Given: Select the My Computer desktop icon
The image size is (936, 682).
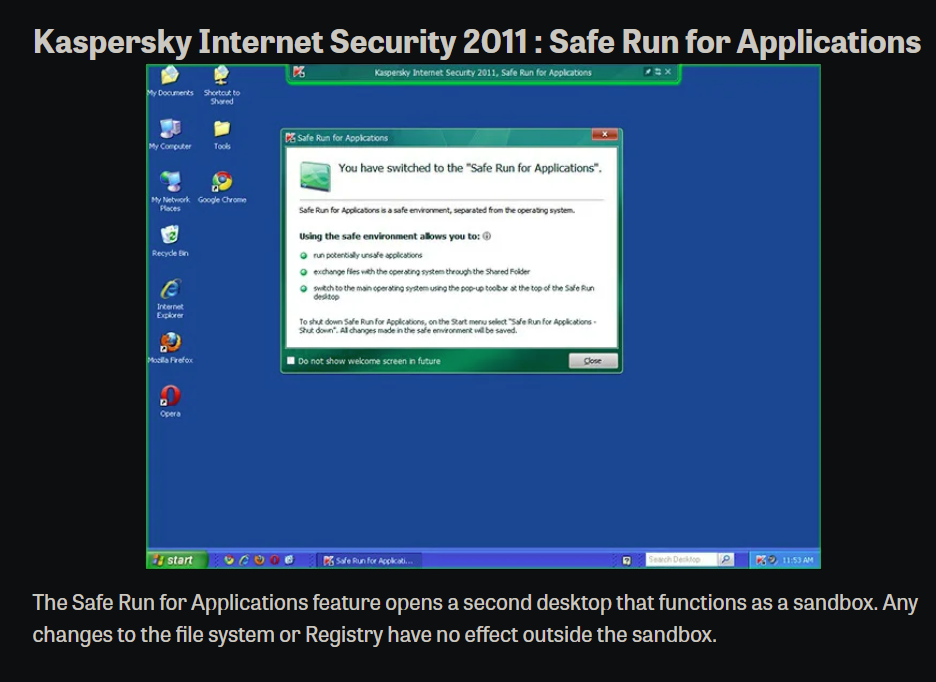Looking at the screenshot, I should tap(170, 134).
